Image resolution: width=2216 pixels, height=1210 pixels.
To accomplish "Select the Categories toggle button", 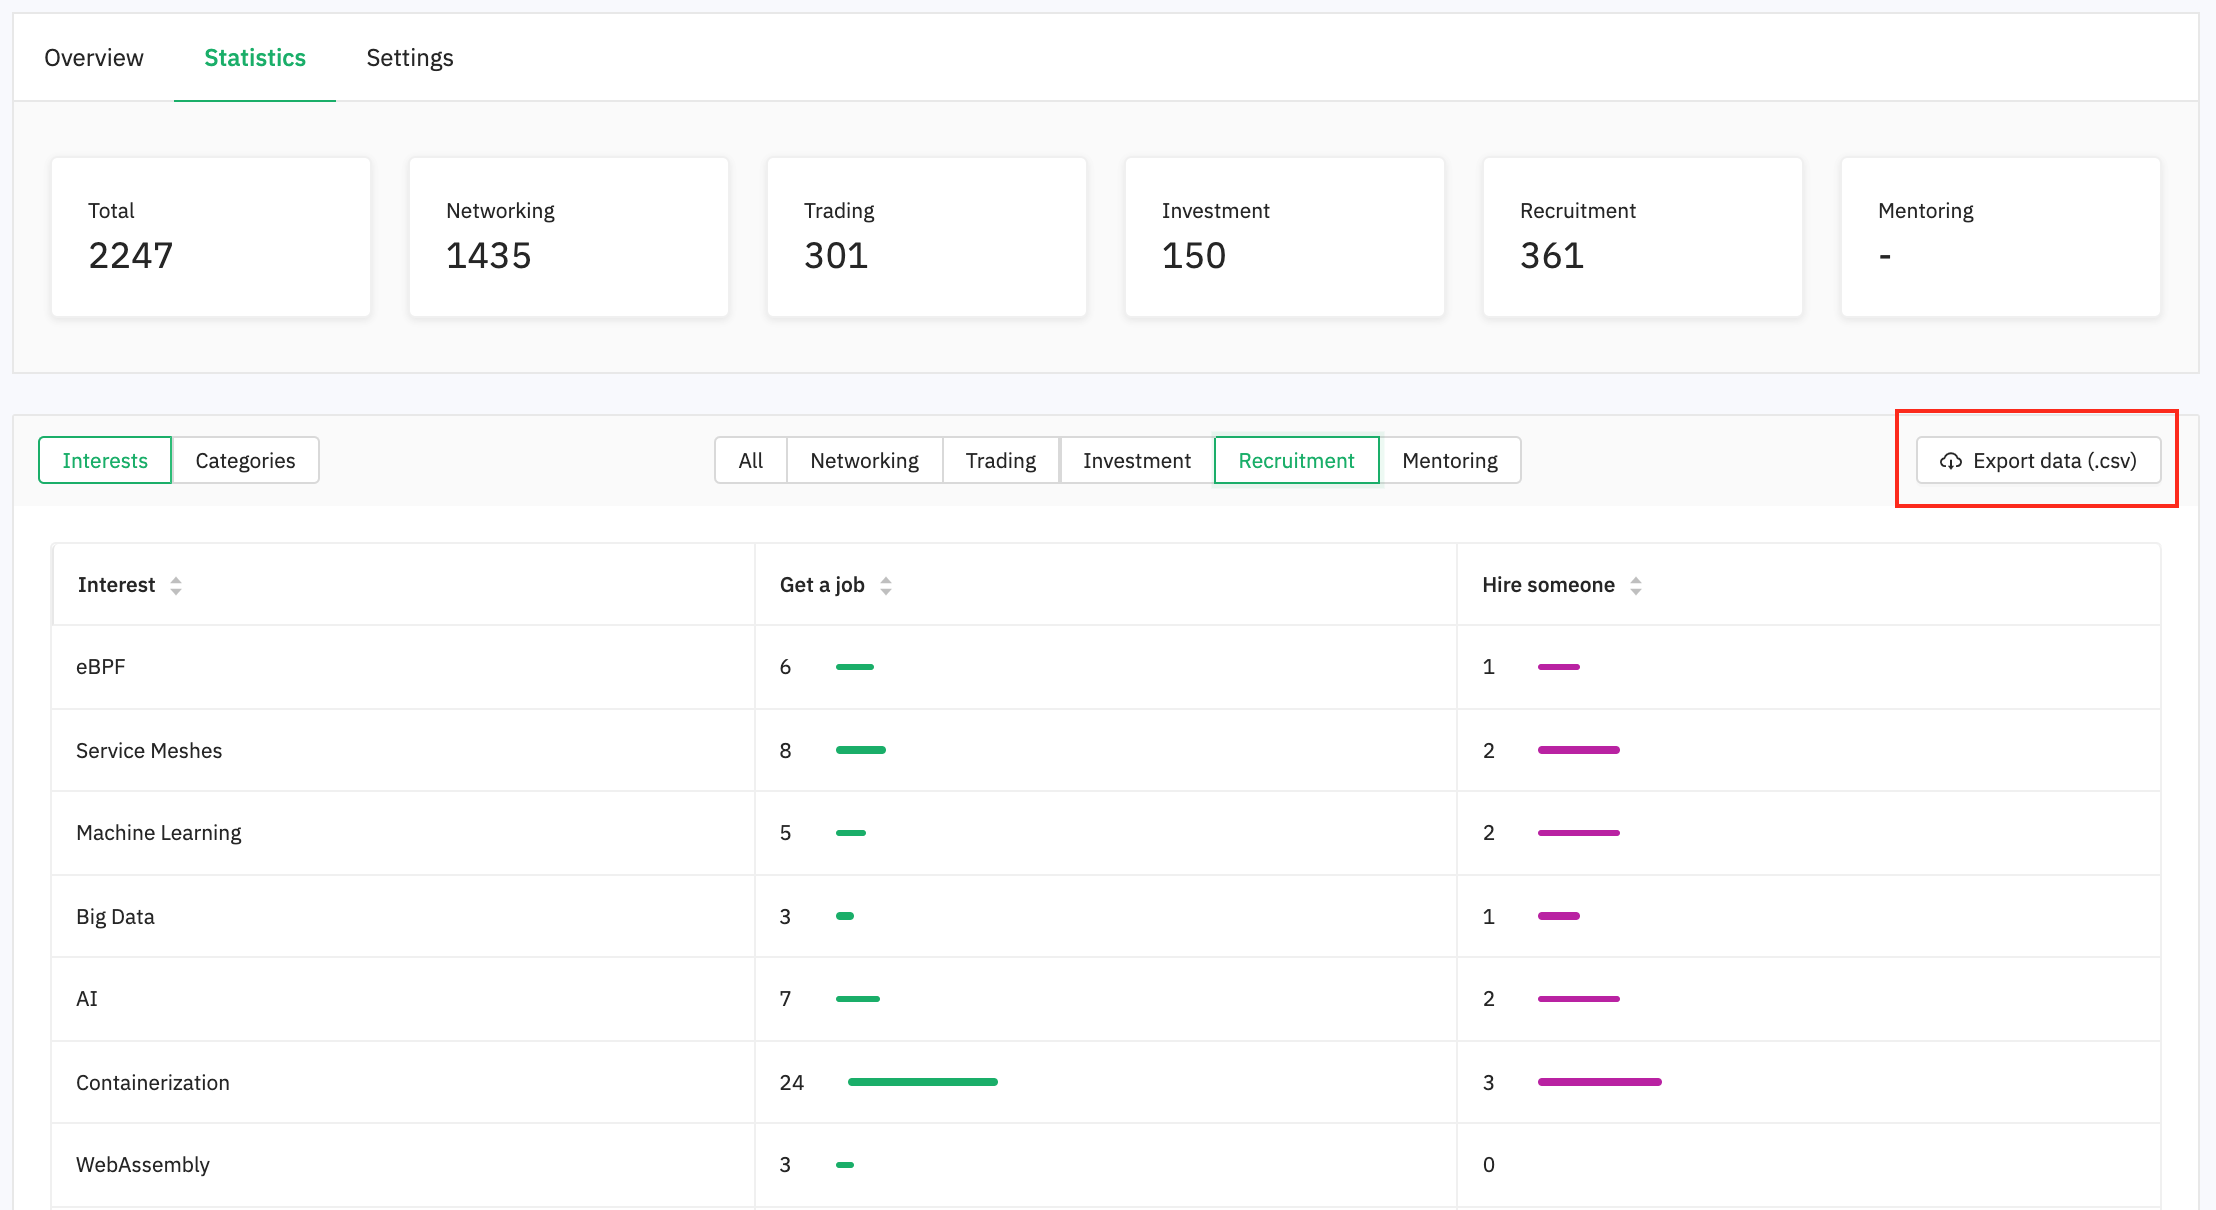I will point(245,460).
